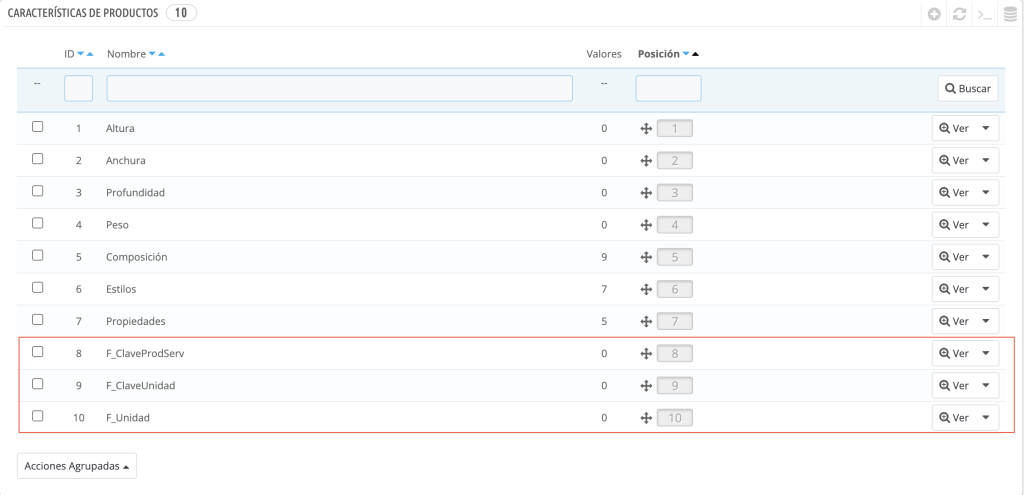Open the SQL query terminal icon
This screenshot has height=495, width=1024.
(984, 14)
